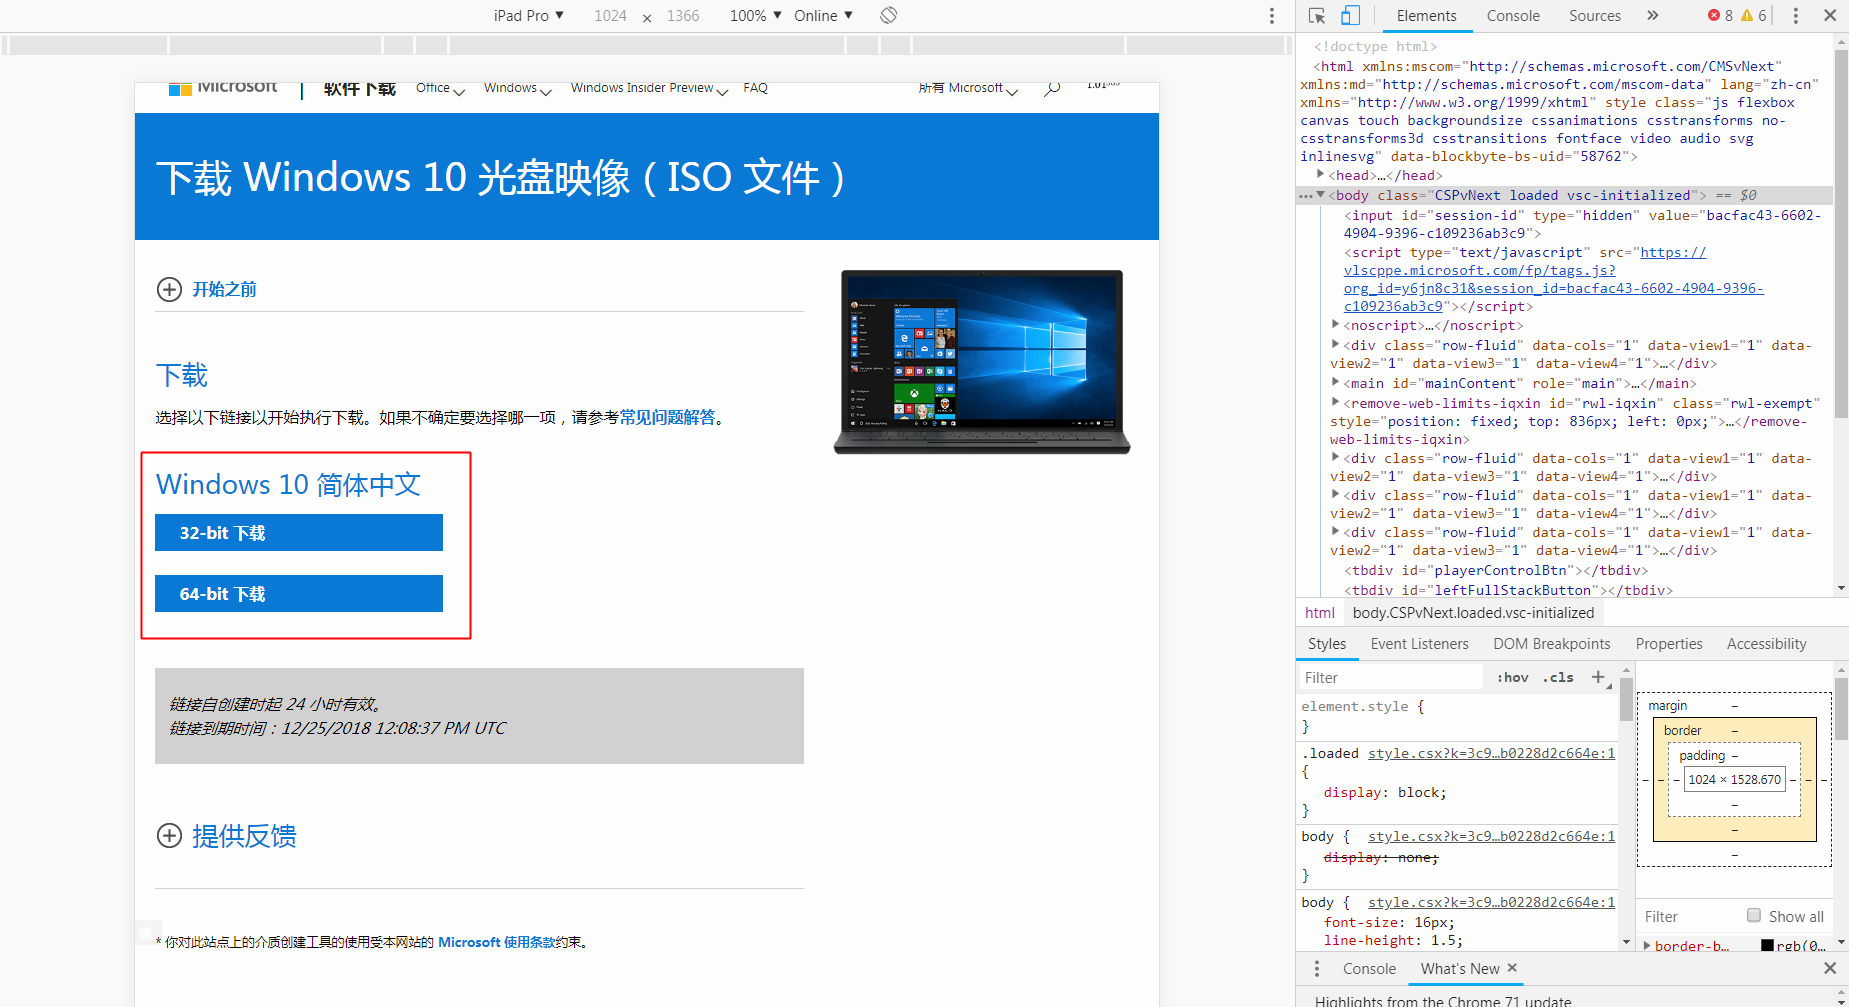Viewport: 1849px width, 1007px height.
Task: Click the plus icon beside 开始之前
Action: click(x=169, y=289)
